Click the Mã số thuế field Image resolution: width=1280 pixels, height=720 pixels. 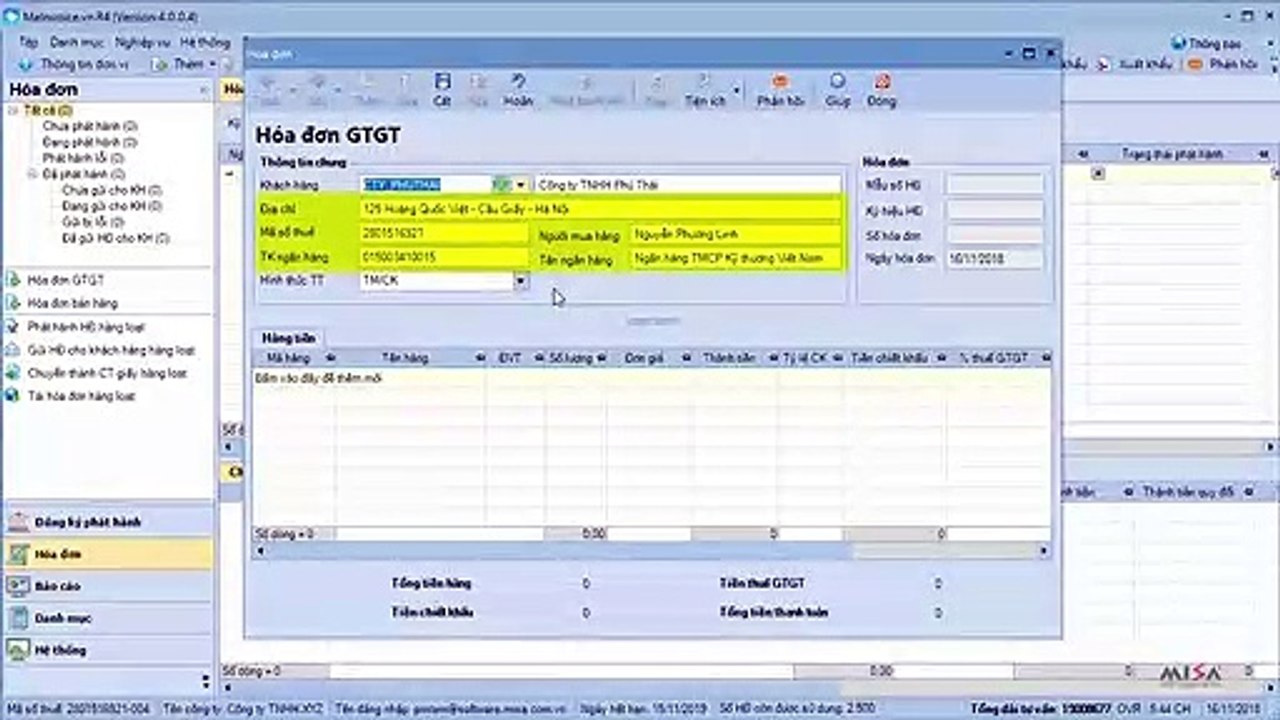click(x=443, y=234)
